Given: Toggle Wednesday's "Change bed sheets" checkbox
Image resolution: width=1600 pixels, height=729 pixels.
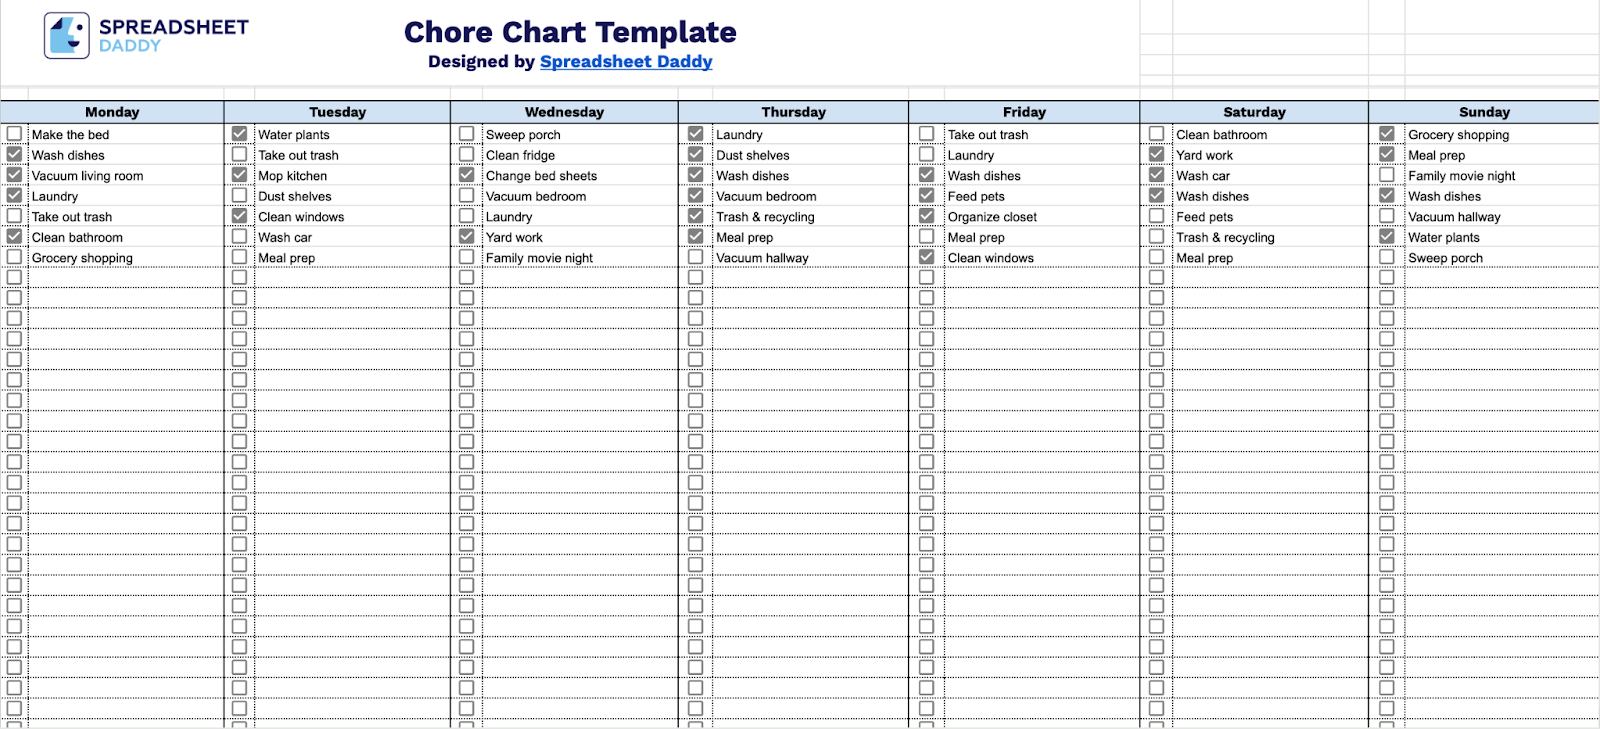Looking at the screenshot, I should click(466, 175).
